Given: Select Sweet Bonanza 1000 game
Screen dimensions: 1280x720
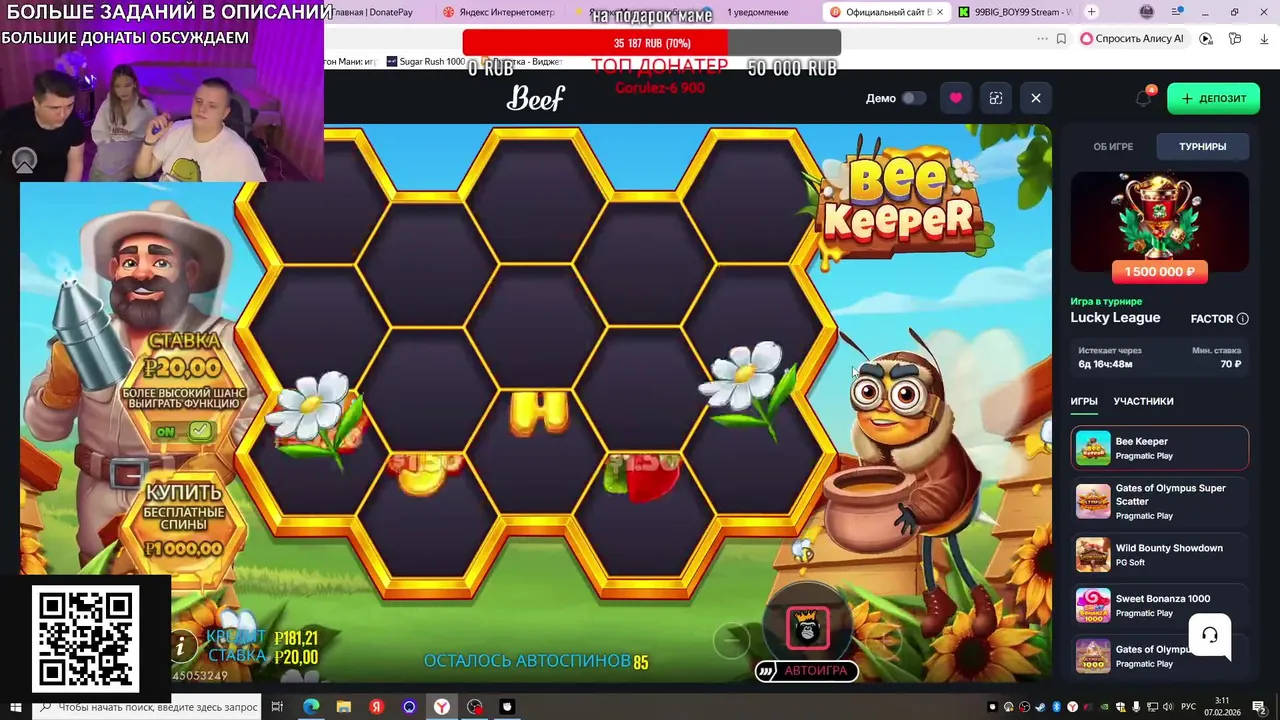Looking at the screenshot, I should coord(1160,605).
